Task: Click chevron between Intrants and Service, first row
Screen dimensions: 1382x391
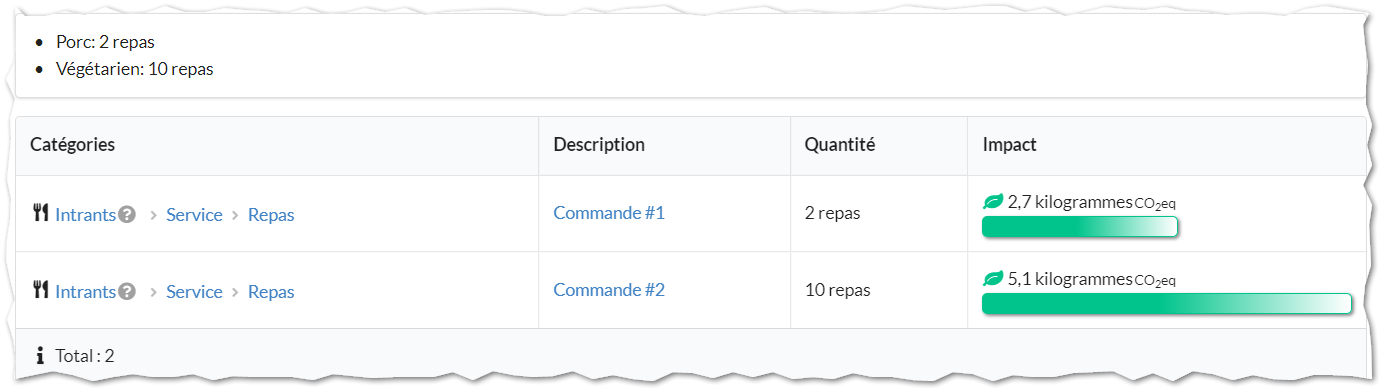Action: [152, 215]
